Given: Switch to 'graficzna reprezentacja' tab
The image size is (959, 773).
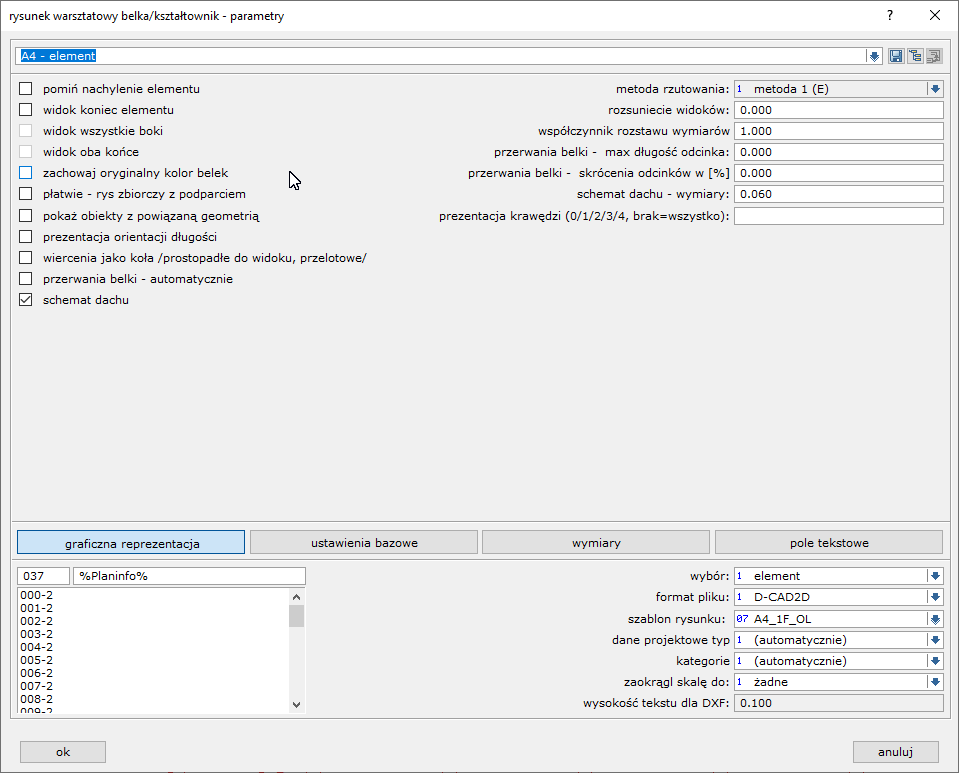Looking at the screenshot, I should (x=131, y=542).
